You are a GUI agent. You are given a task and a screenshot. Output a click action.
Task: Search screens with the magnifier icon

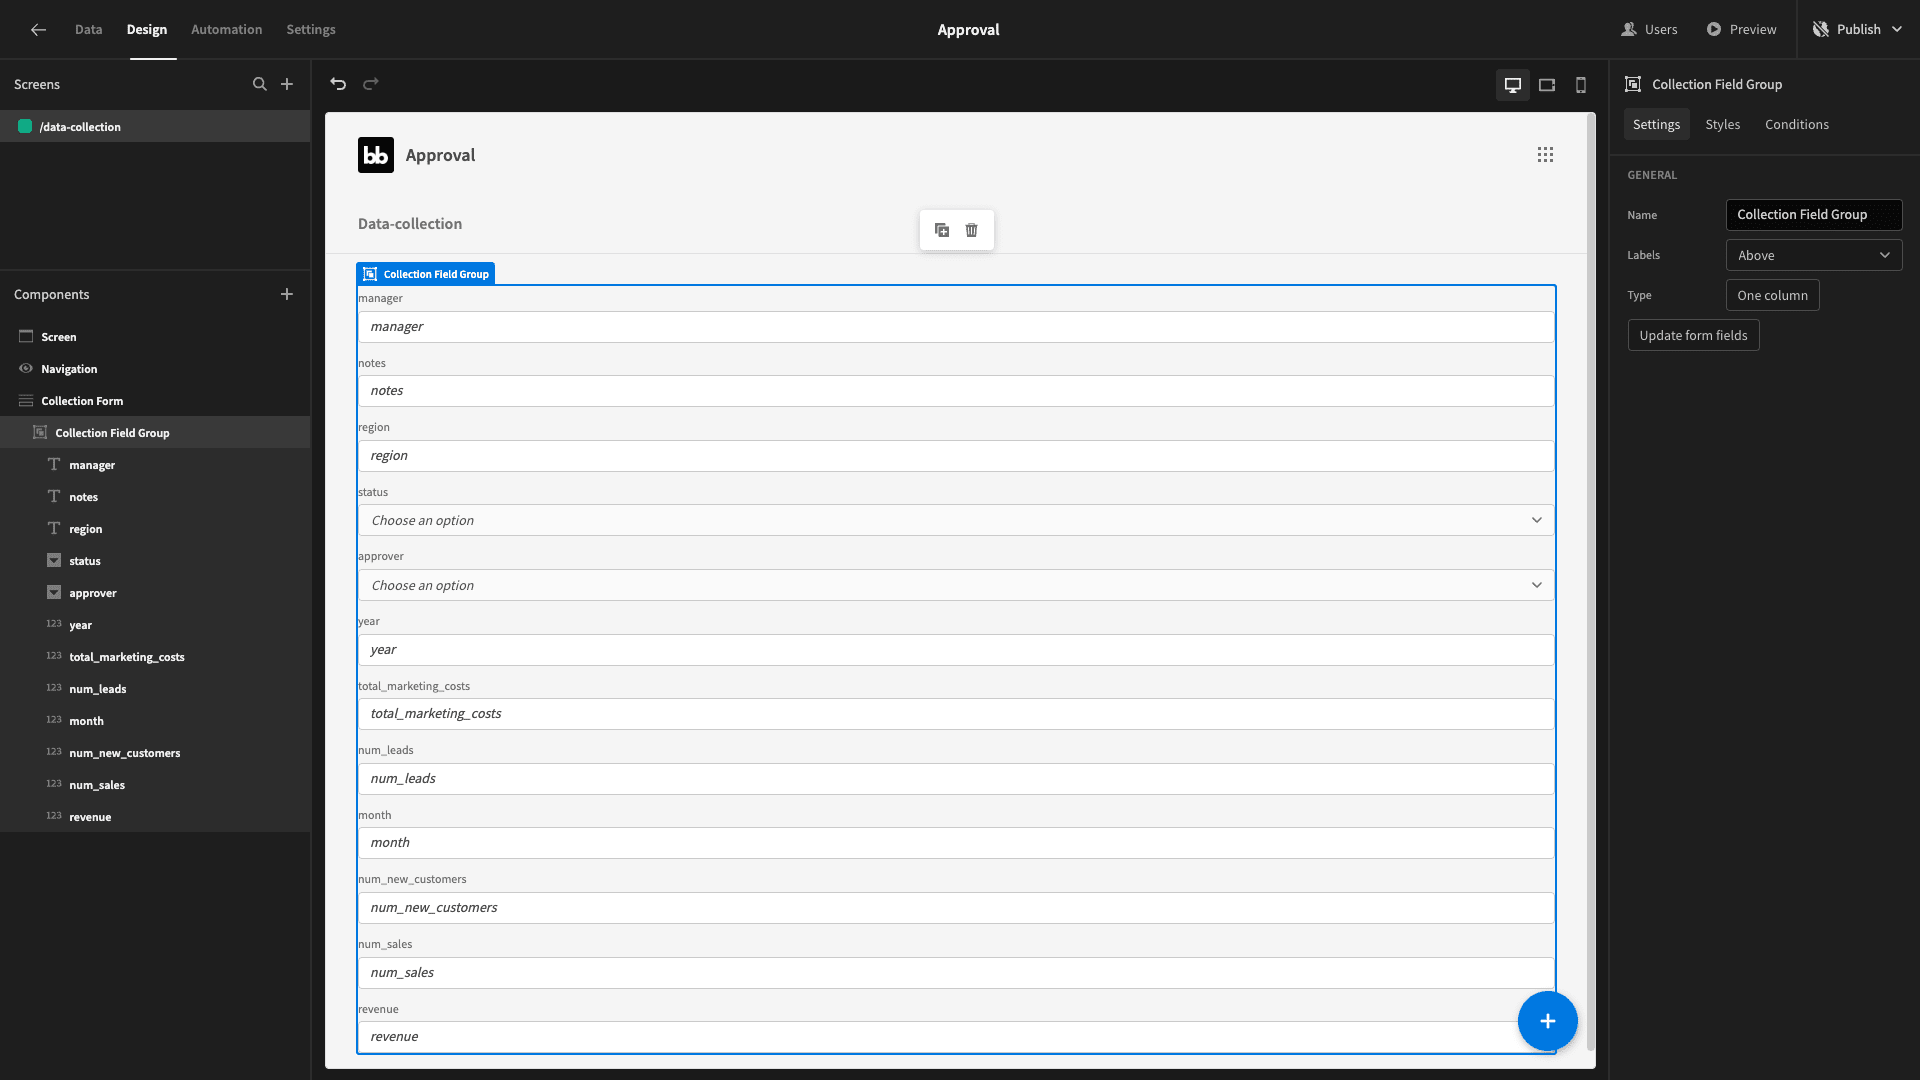(260, 84)
